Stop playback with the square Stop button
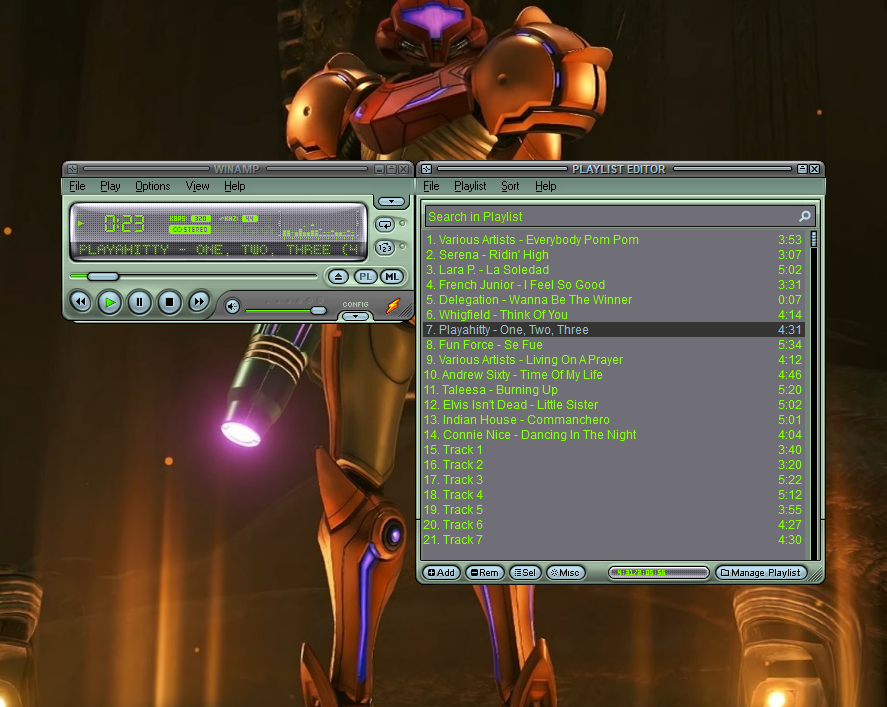Screen dimensions: 887x707 click(x=169, y=302)
